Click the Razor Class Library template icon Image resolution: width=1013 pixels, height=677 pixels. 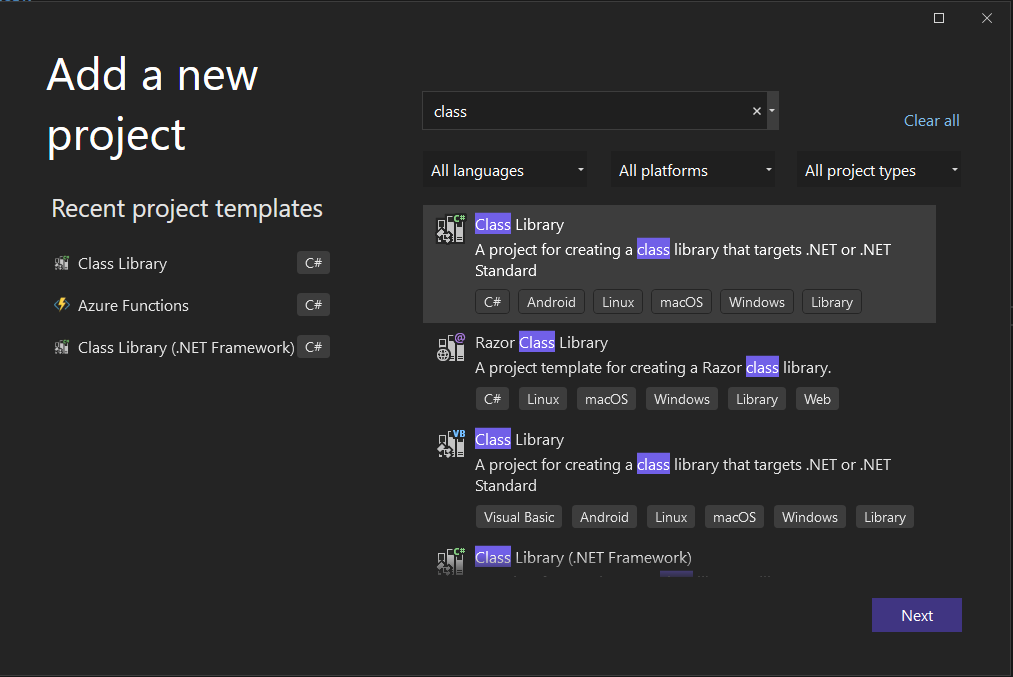click(x=450, y=347)
